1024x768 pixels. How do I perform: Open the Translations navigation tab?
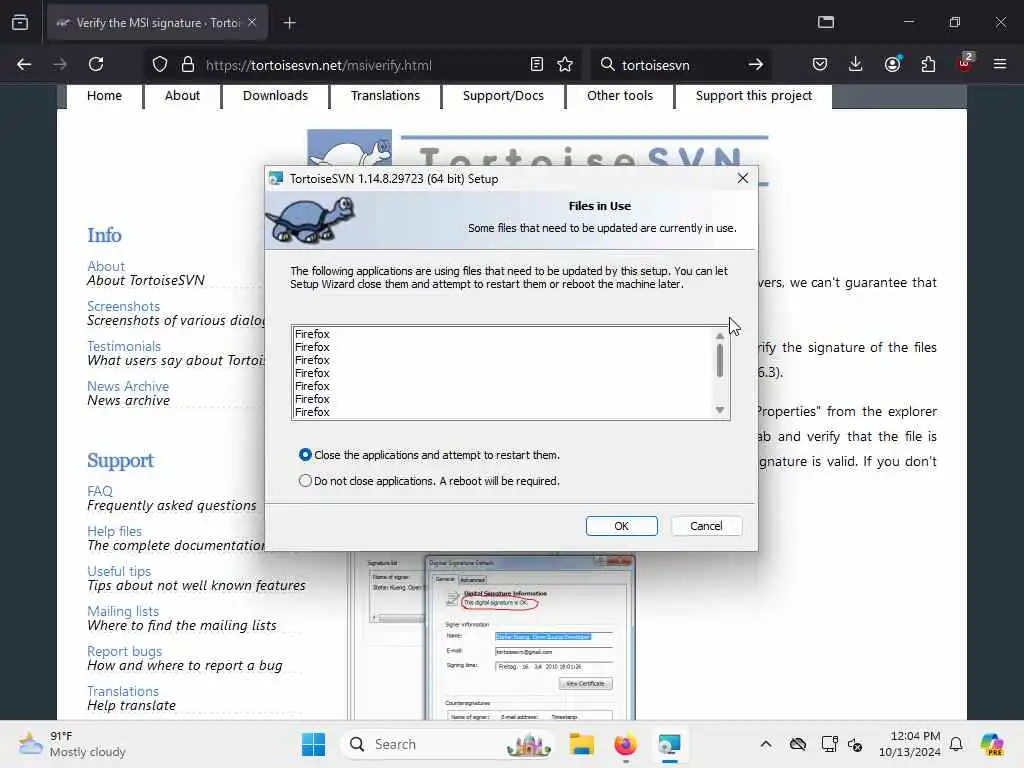pos(385,95)
